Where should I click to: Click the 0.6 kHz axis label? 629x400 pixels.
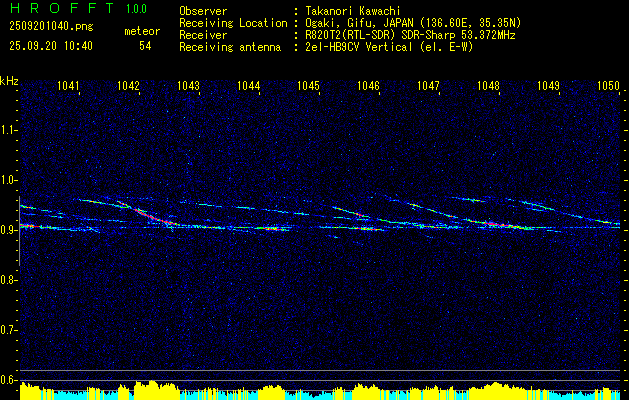pyautogui.click(x=9, y=380)
